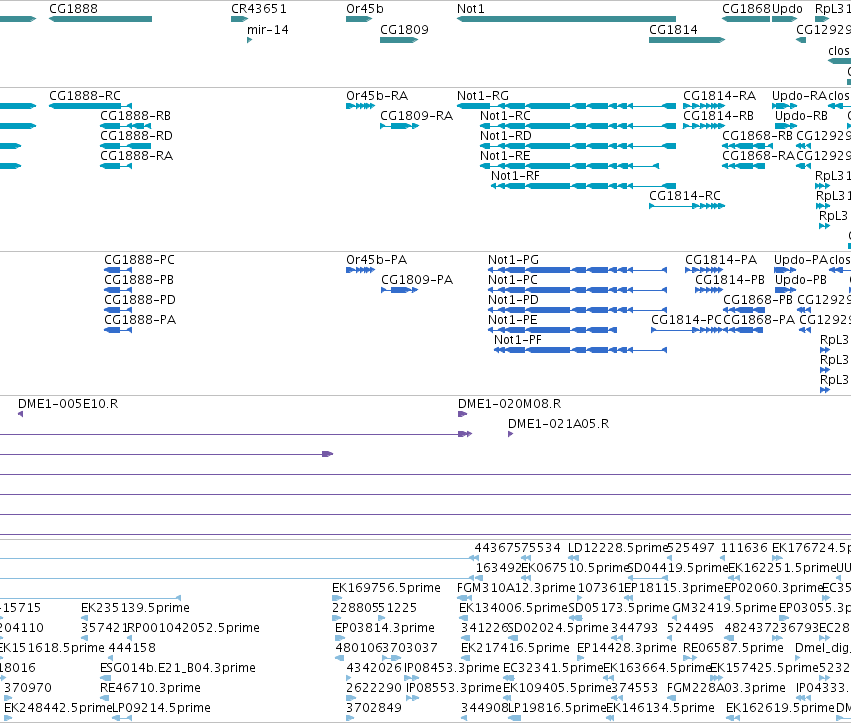Select EST RE46710.3prime

[105, 698]
